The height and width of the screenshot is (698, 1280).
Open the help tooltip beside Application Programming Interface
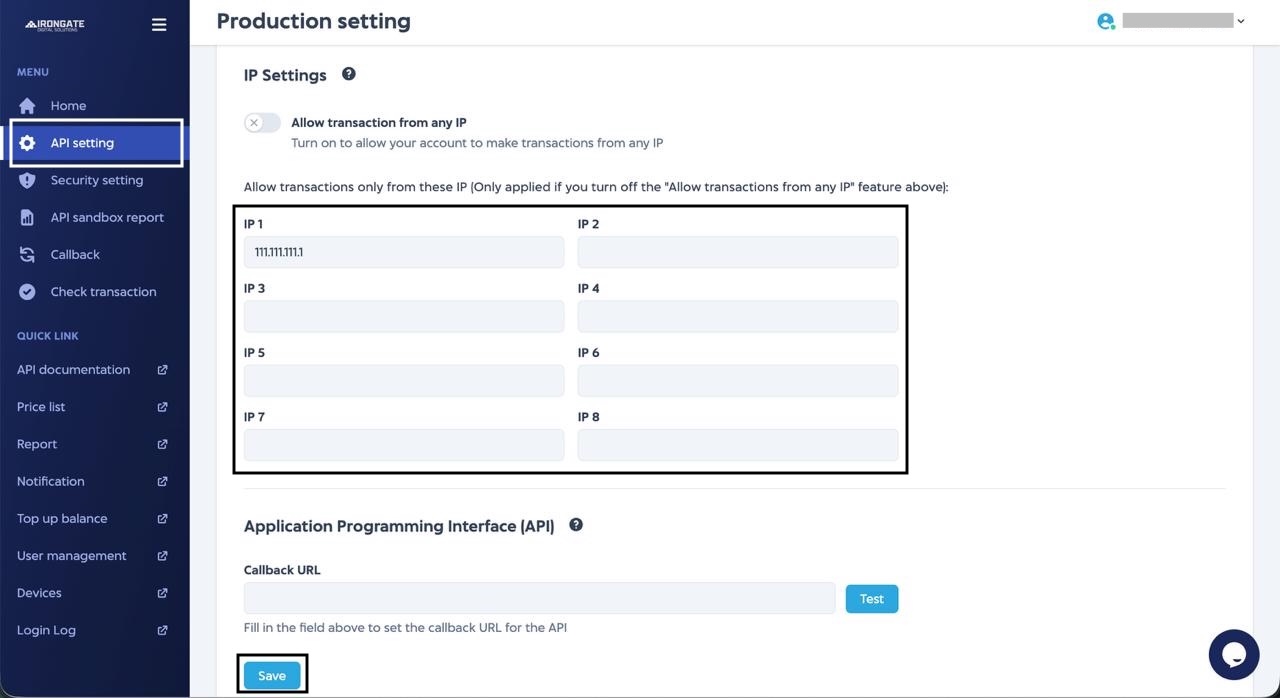(575, 523)
